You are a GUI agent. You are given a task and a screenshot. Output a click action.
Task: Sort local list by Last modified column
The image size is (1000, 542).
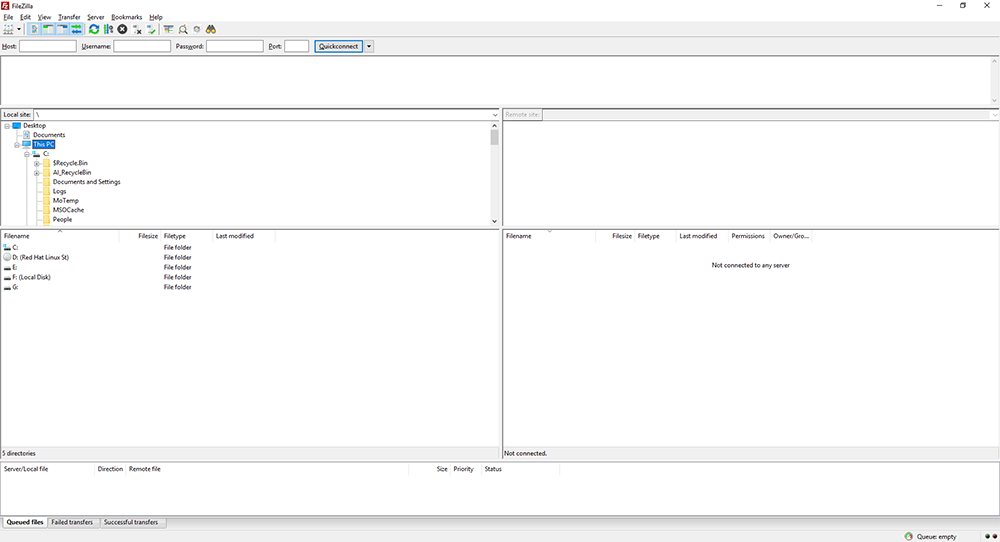click(243, 236)
